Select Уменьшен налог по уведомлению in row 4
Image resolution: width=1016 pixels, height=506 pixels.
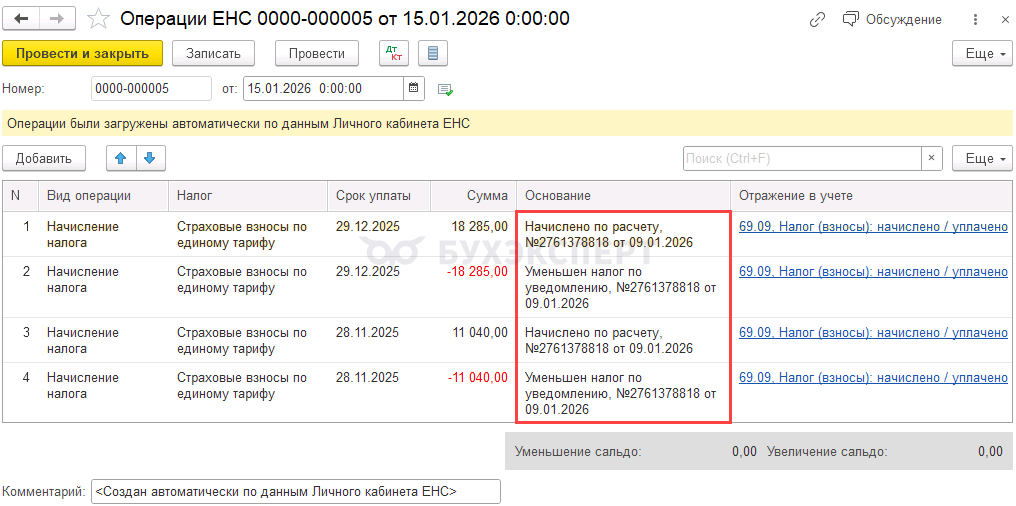click(x=620, y=393)
